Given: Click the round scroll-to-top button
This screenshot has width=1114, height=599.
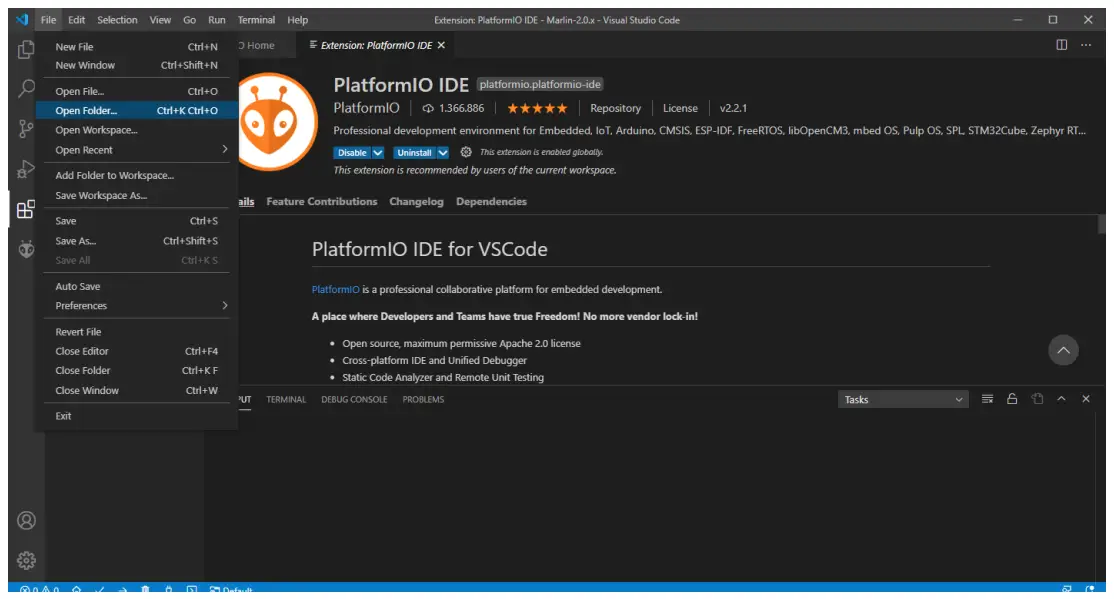Looking at the screenshot, I should click(1063, 350).
